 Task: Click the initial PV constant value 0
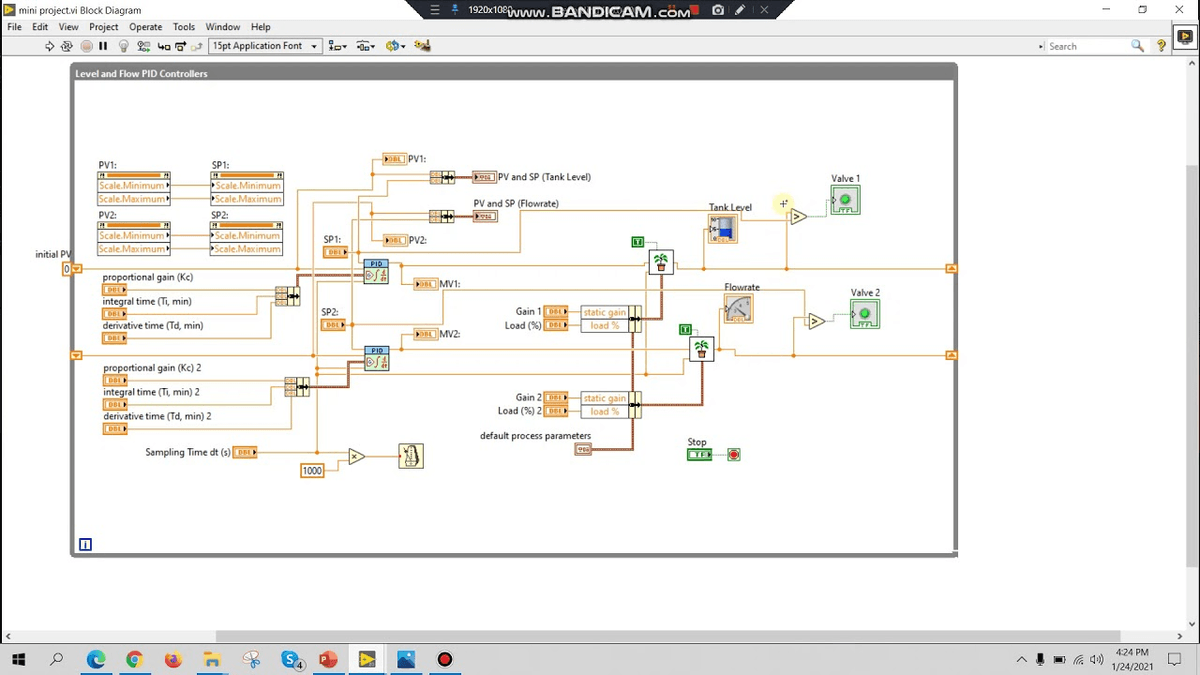click(67, 269)
